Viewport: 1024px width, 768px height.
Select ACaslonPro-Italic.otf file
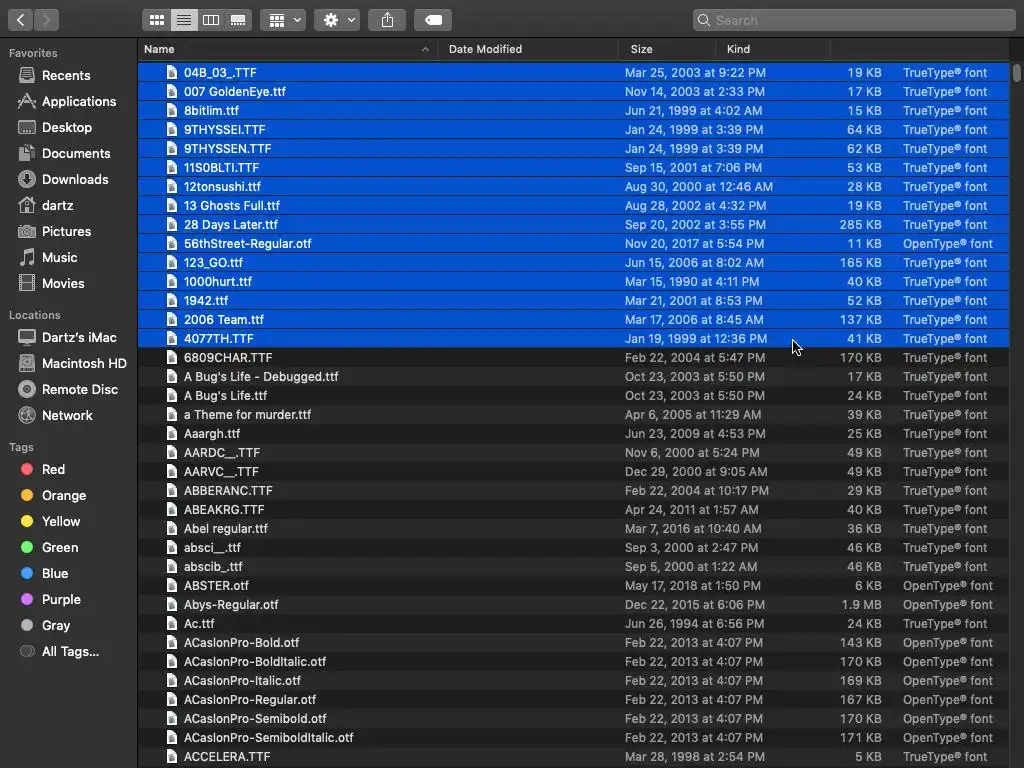[573, 680]
